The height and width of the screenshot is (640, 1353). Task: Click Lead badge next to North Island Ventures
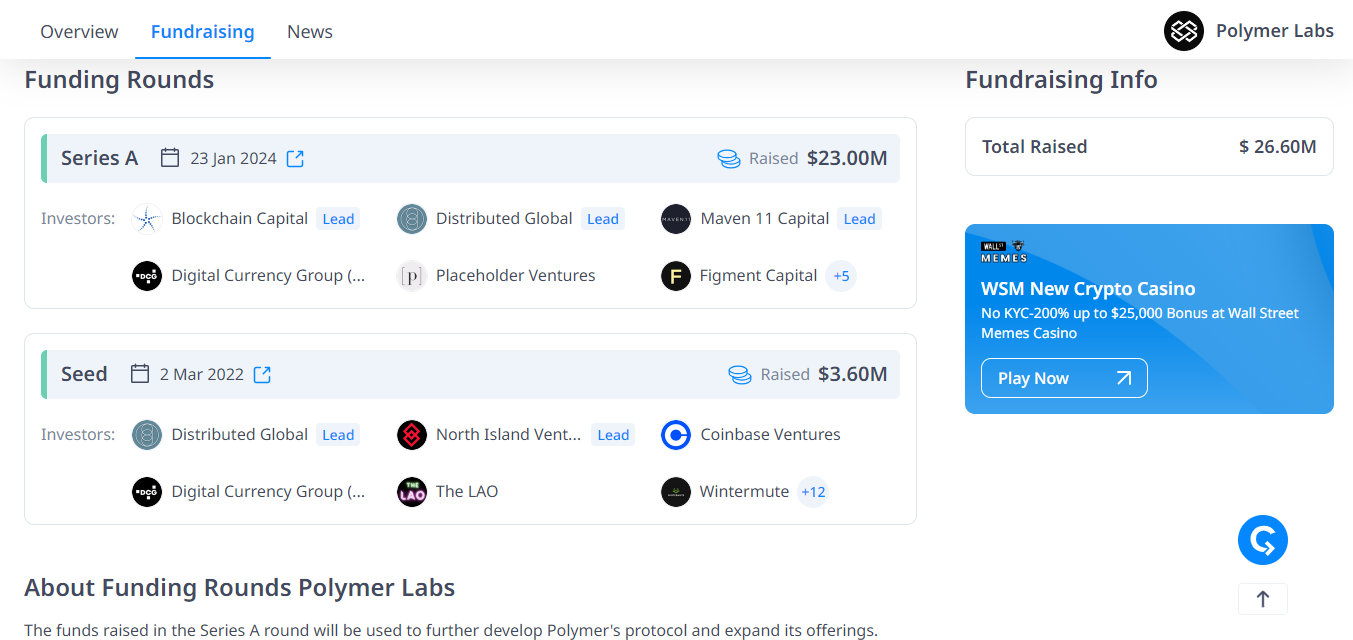[x=613, y=435]
